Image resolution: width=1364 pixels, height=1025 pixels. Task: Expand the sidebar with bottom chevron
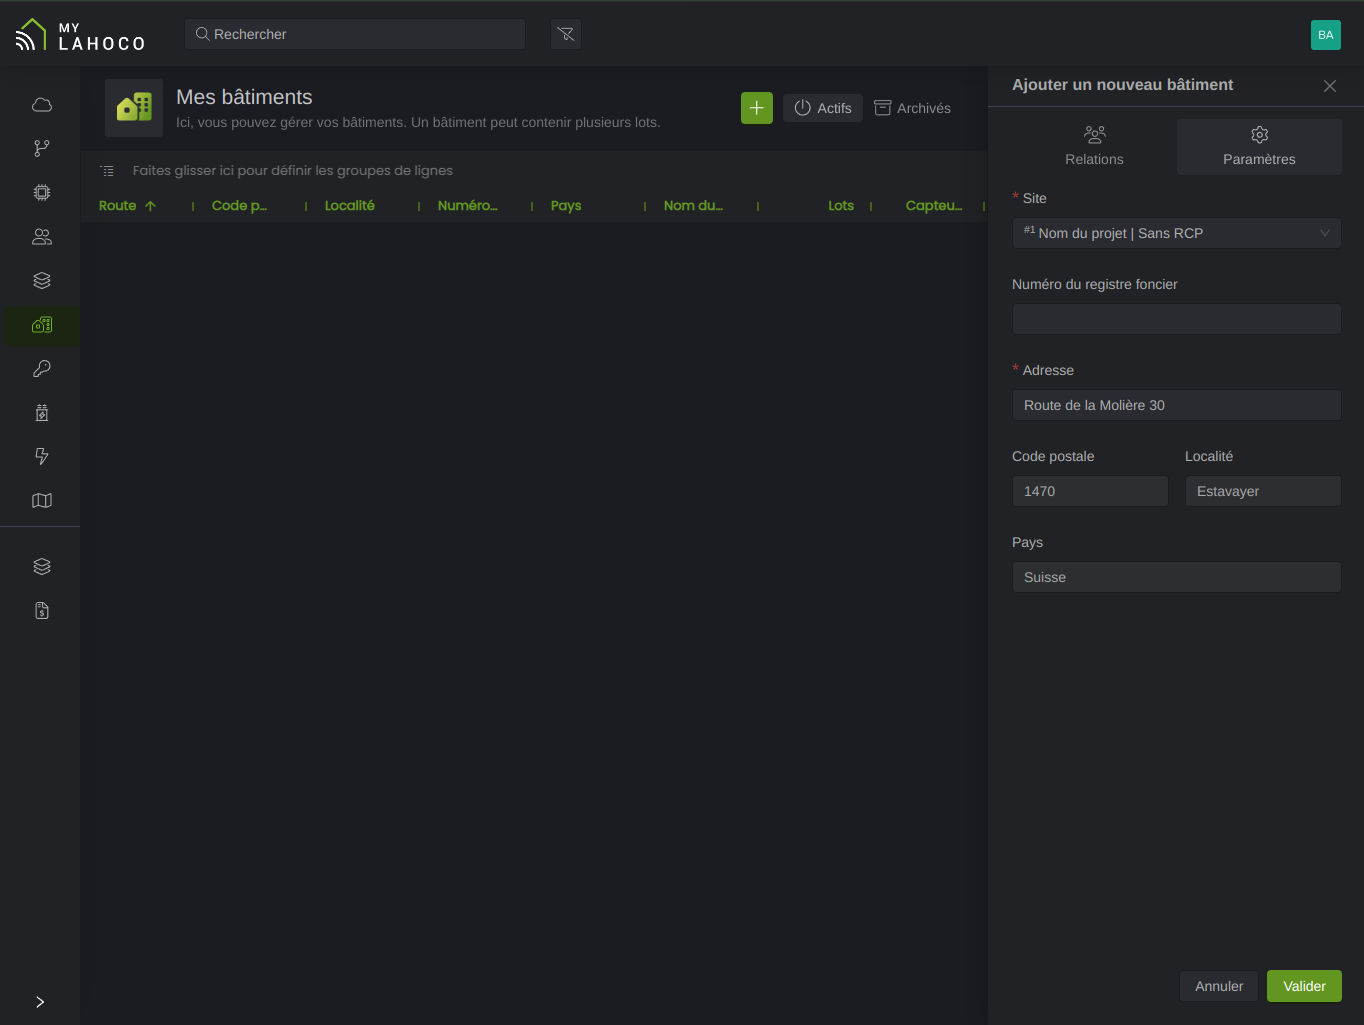(x=40, y=1002)
